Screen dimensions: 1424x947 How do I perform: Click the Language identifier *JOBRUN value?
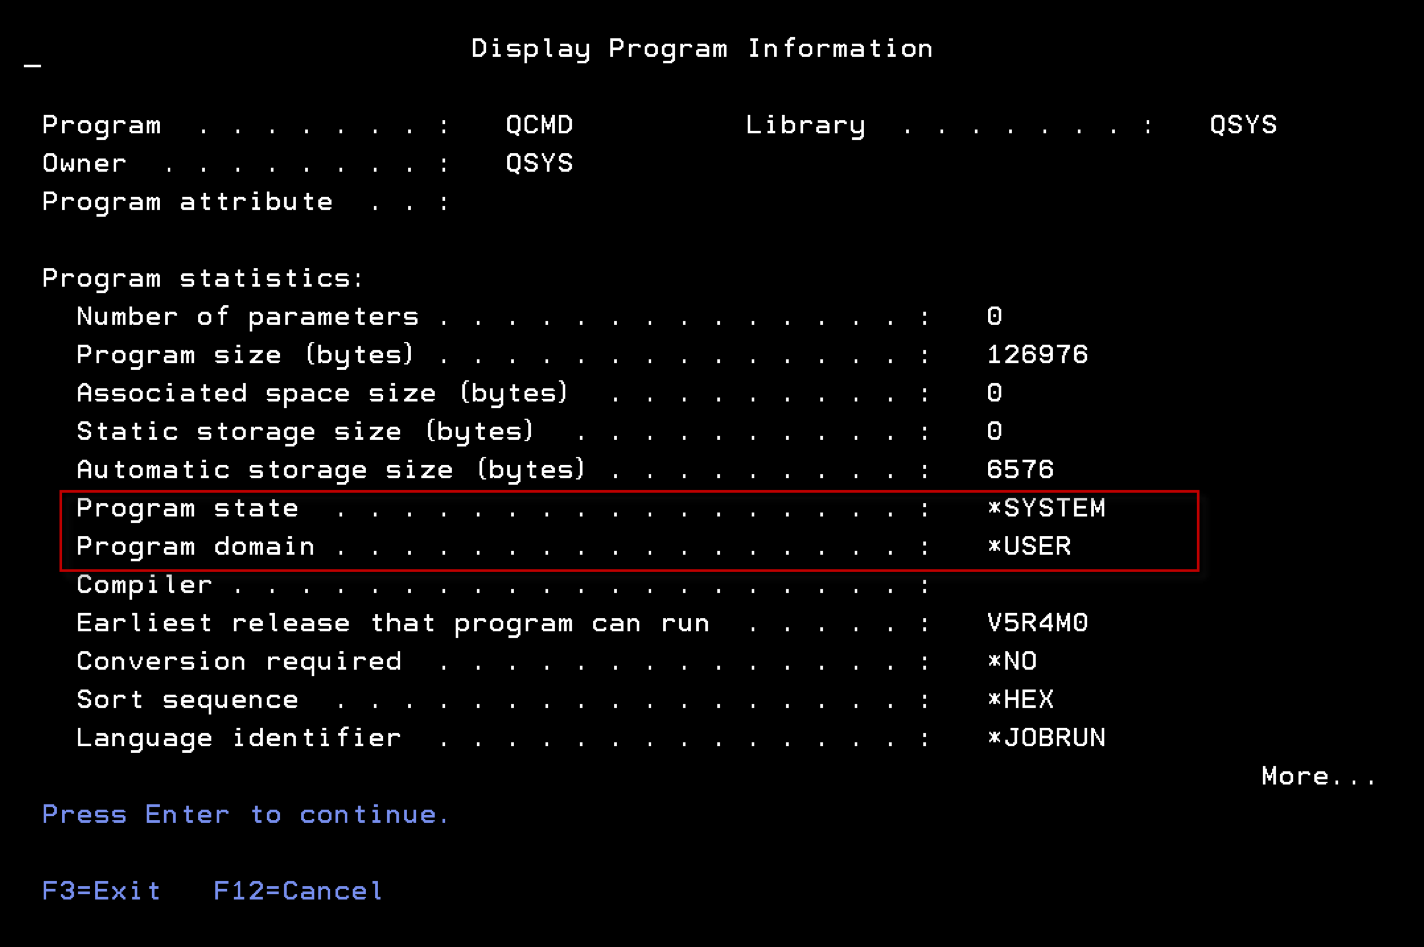[x=1045, y=737]
